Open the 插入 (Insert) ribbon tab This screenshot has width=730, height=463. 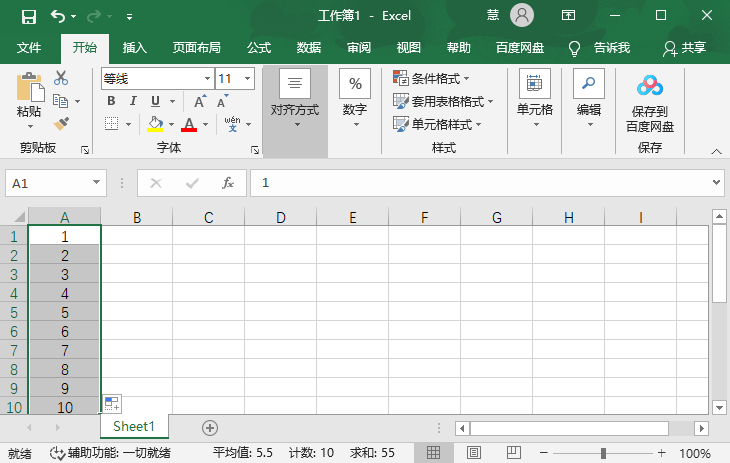click(134, 48)
